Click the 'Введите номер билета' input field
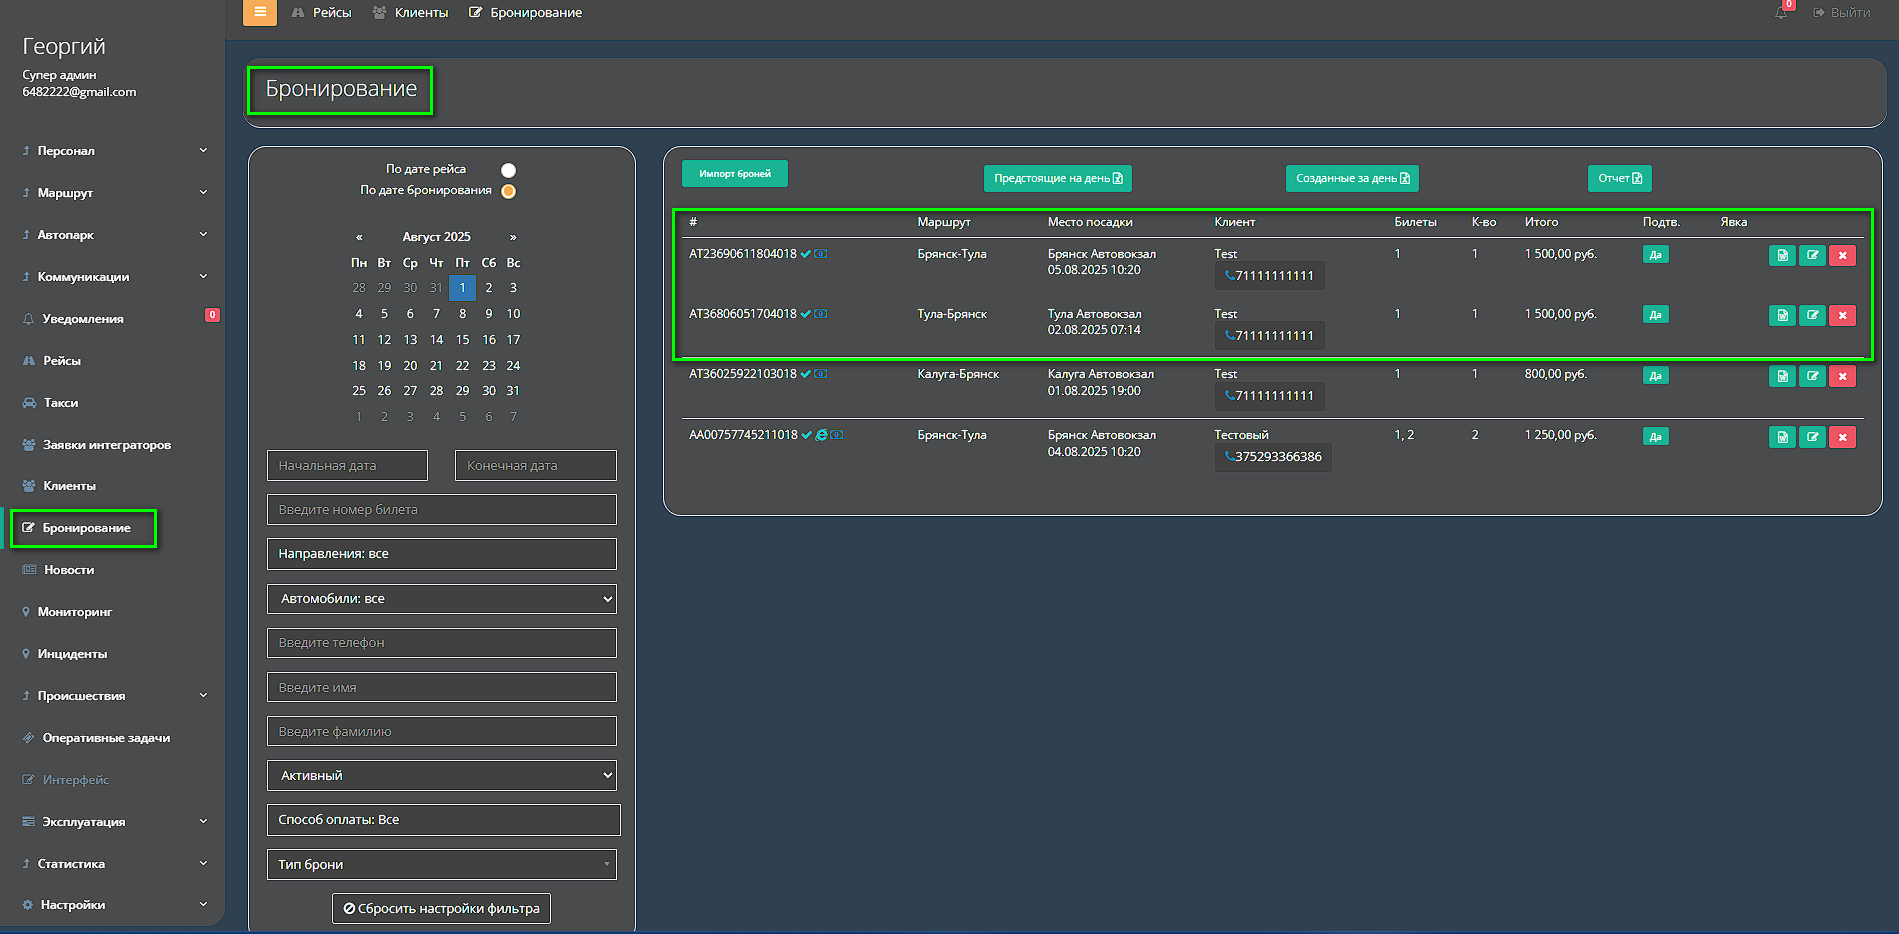The height and width of the screenshot is (934, 1899). point(441,510)
